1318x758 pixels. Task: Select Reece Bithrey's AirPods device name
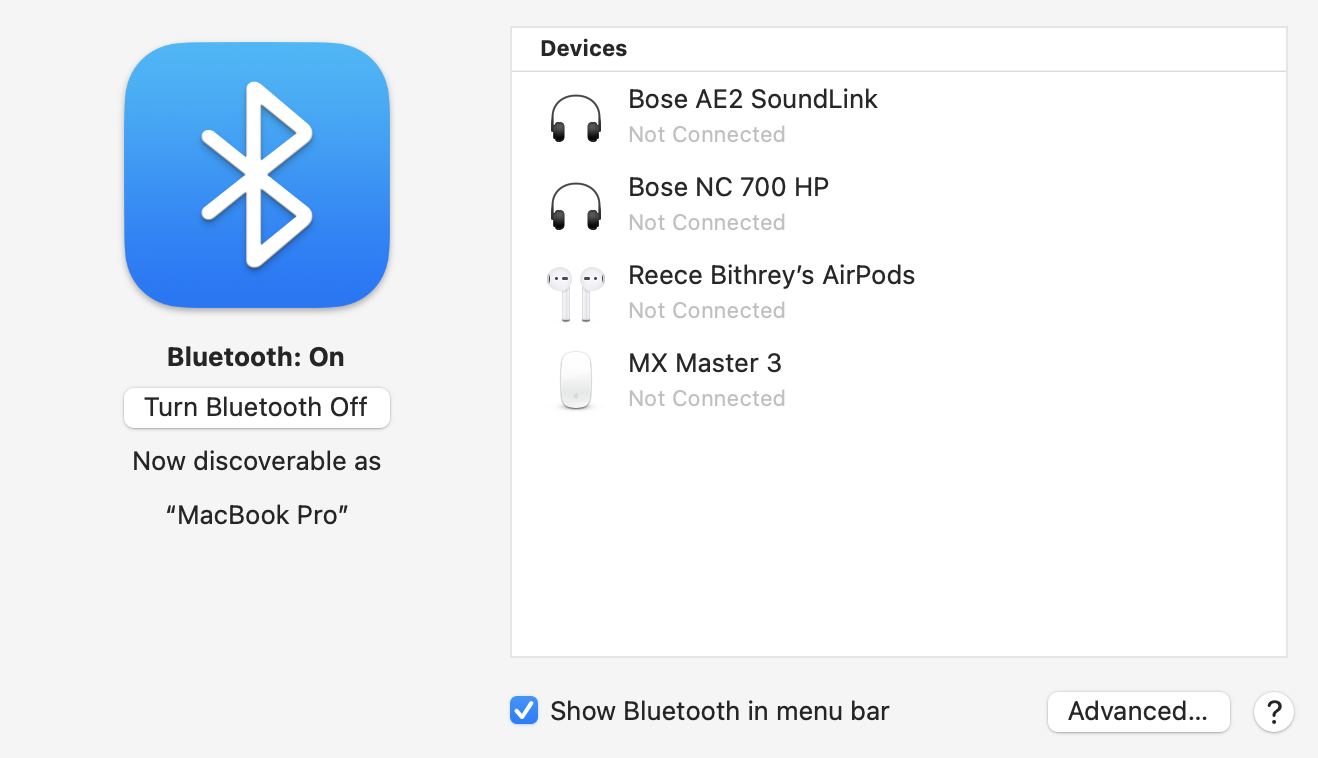pos(772,275)
